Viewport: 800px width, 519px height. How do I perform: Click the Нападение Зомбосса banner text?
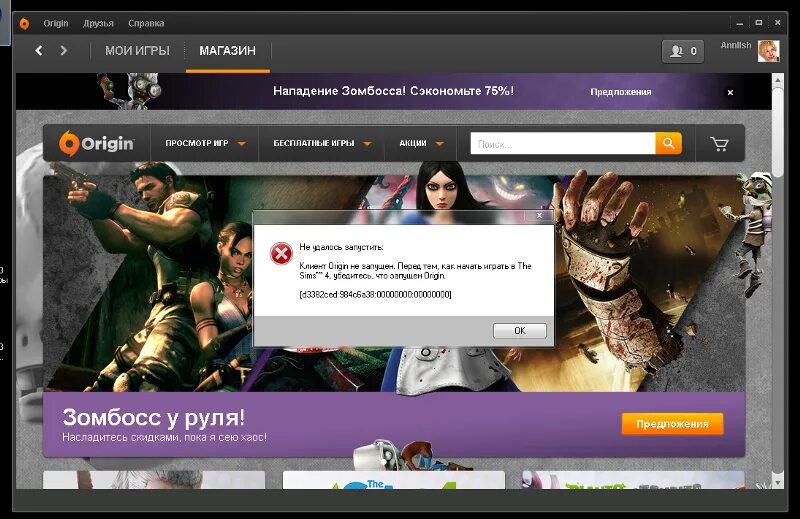click(x=393, y=91)
